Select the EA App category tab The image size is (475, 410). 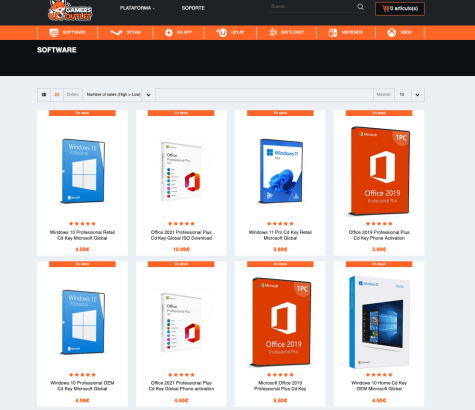(x=178, y=32)
